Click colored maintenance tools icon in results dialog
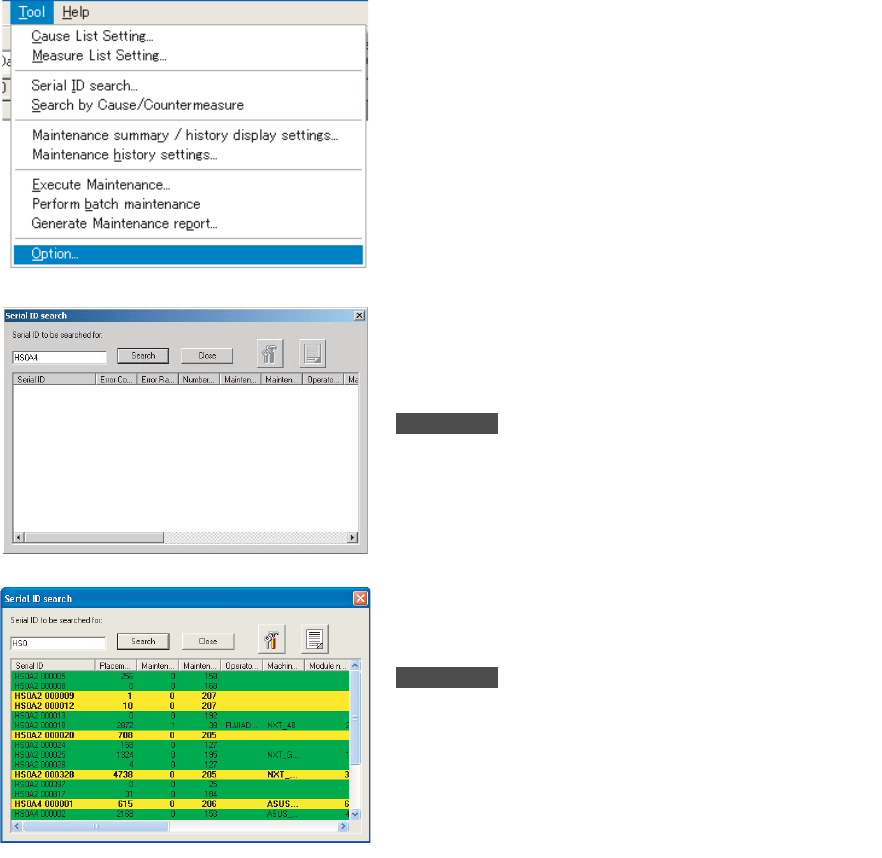 (x=272, y=639)
